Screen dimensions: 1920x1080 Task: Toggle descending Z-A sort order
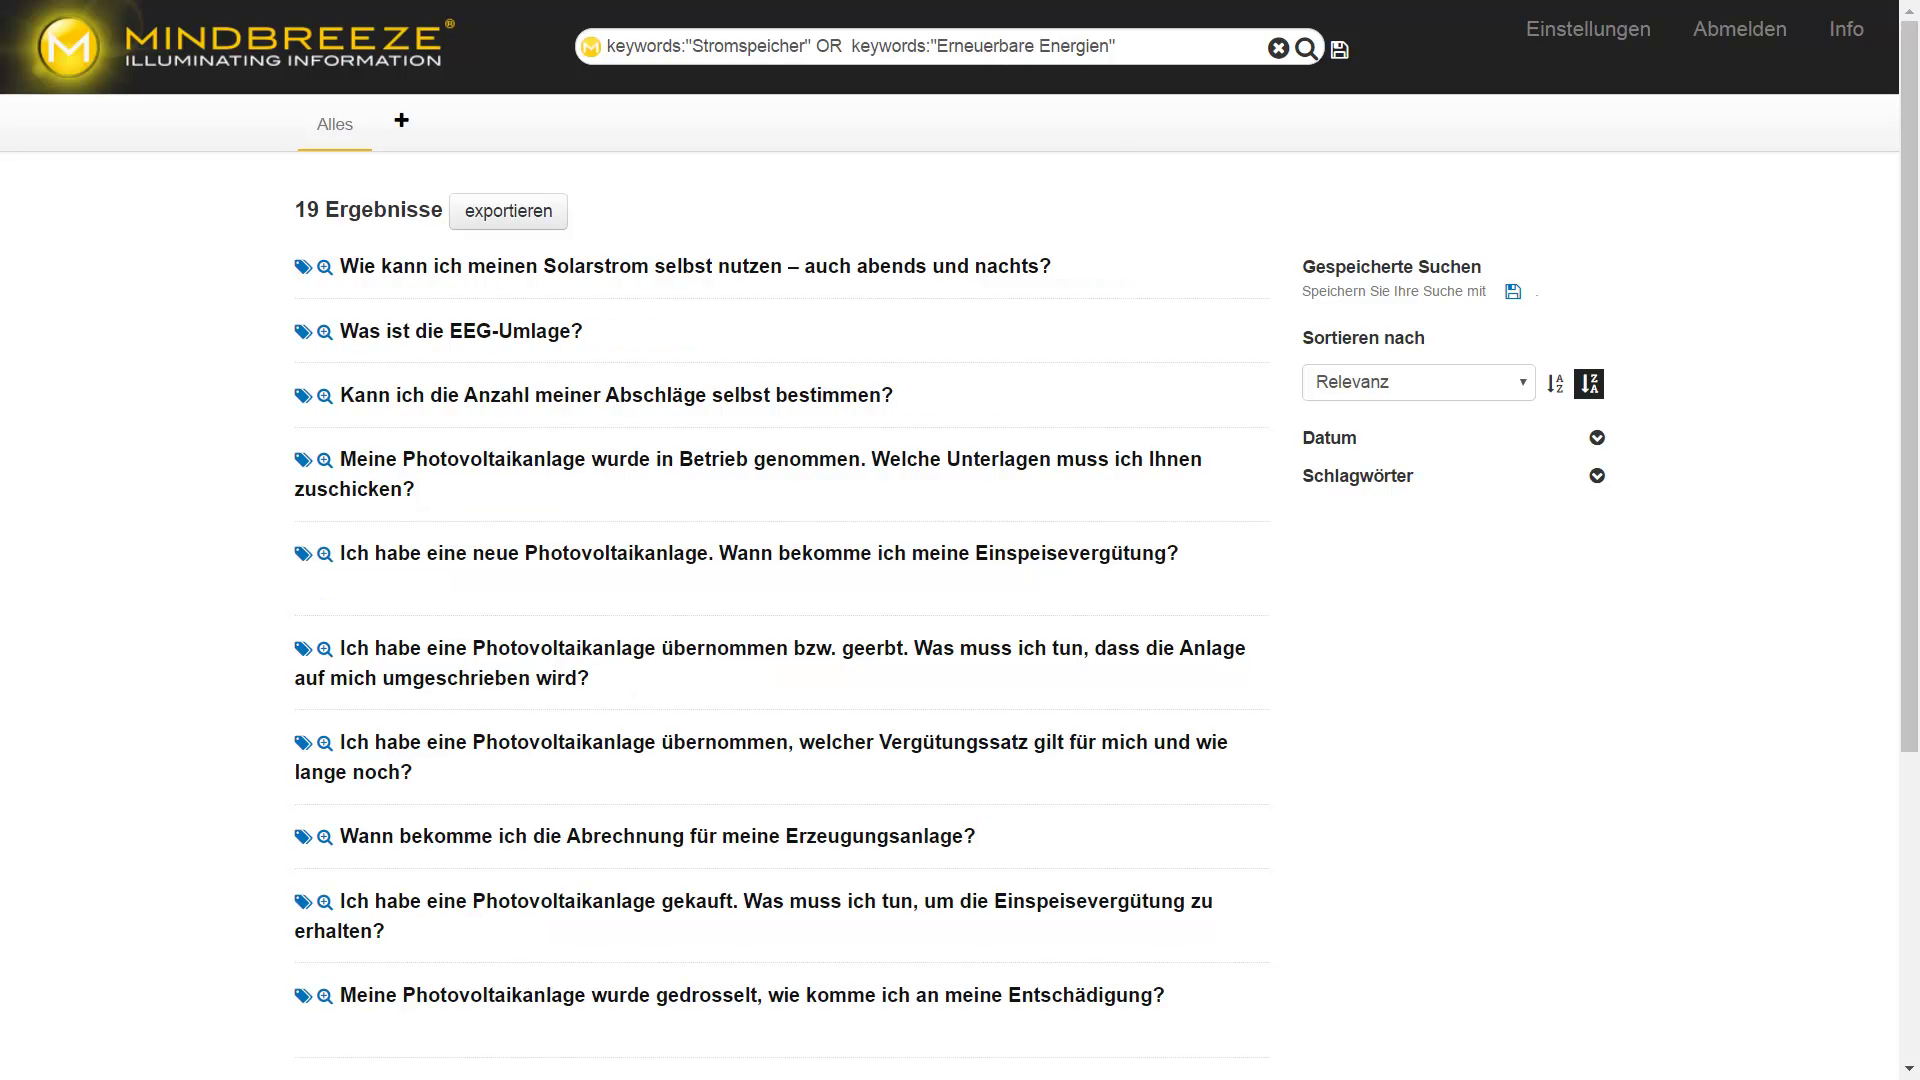[x=1589, y=384]
